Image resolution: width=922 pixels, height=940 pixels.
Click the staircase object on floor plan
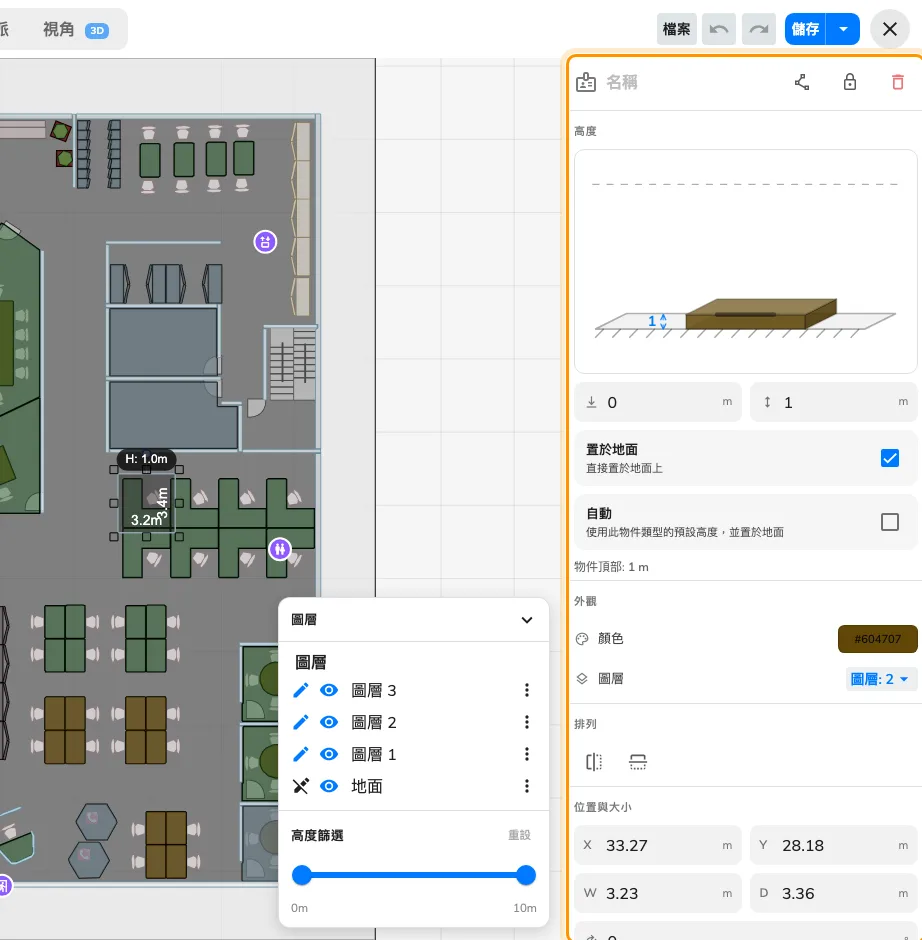click(x=291, y=364)
